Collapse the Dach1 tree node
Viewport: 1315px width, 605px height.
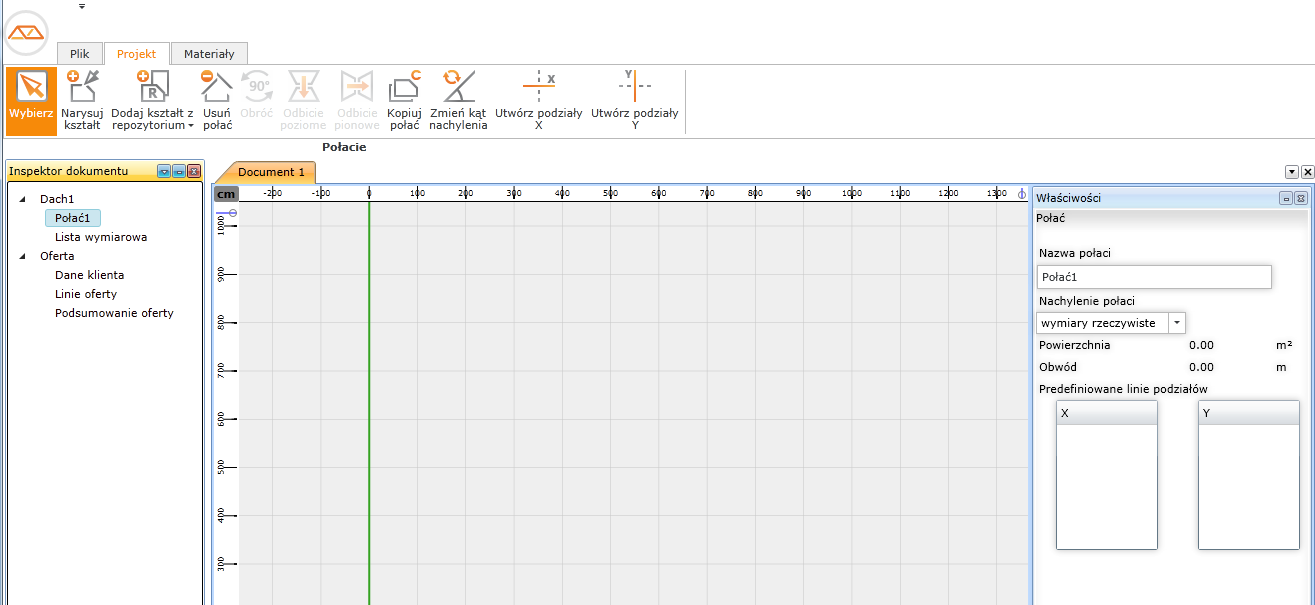tap(23, 200)
